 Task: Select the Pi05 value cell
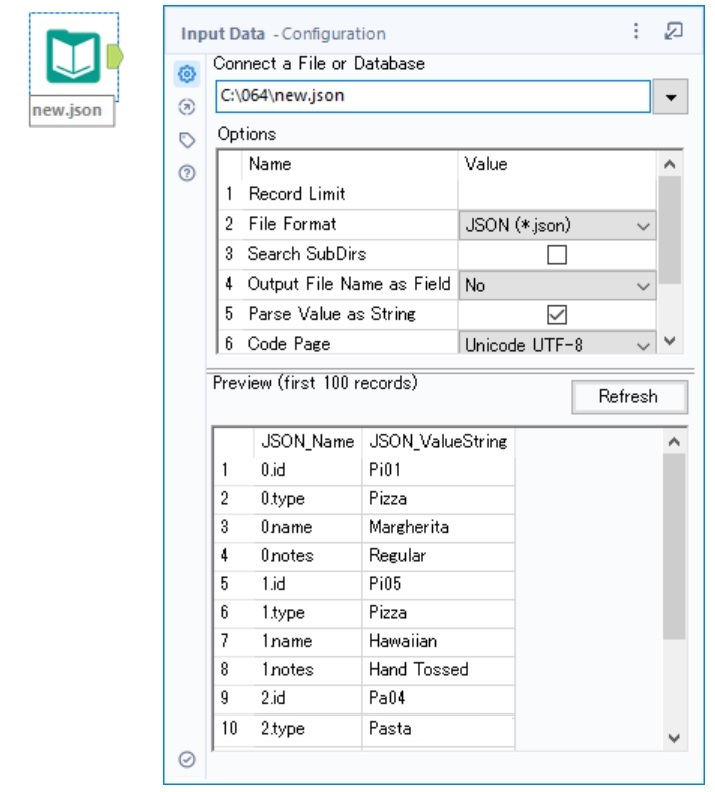[438, 584]
